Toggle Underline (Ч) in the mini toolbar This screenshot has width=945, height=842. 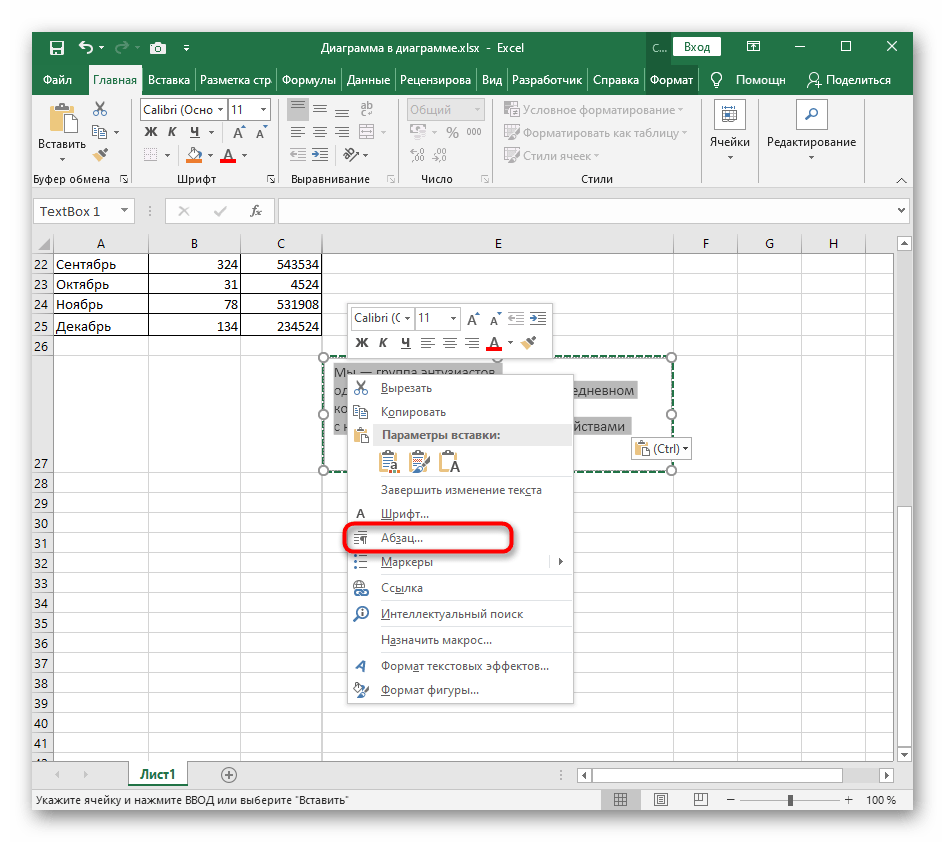click(x=405, y=343)
